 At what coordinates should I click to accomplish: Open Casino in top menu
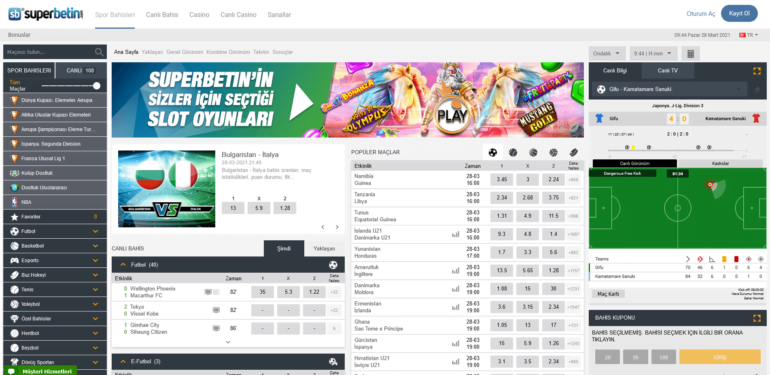[x=199, y=15]
